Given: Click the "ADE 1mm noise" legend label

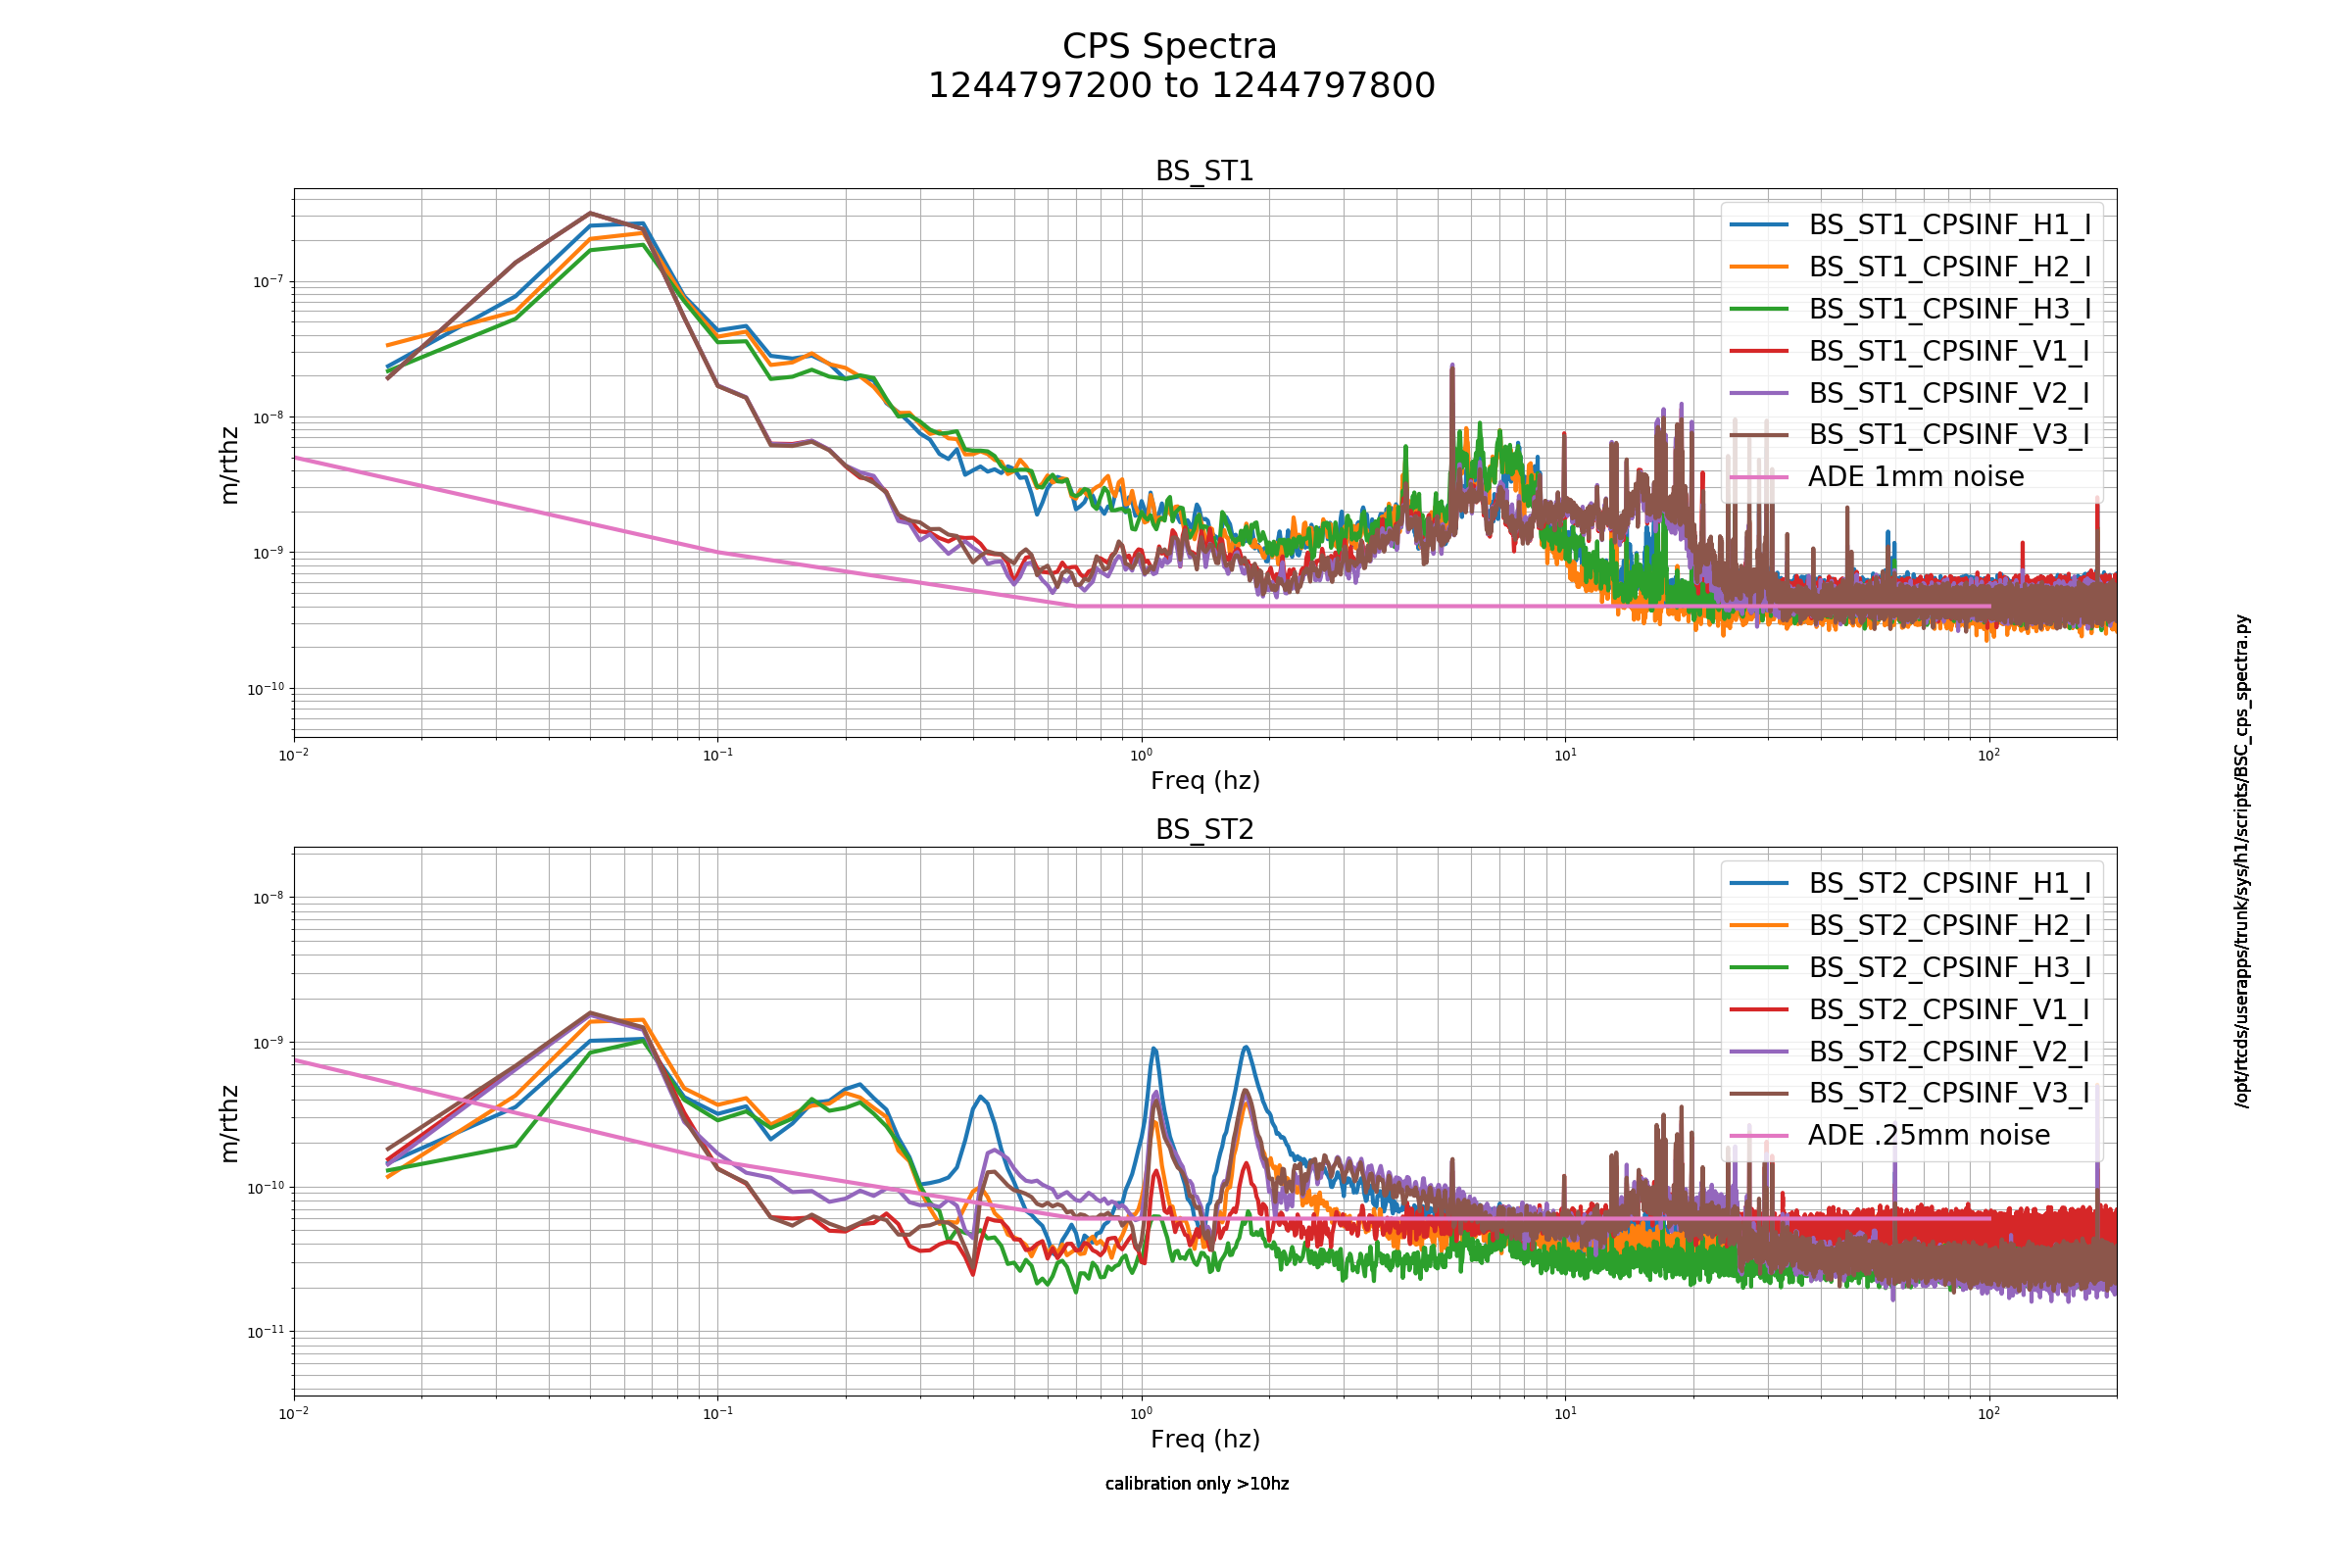Looking at the screenshot, I should 1915,477.
